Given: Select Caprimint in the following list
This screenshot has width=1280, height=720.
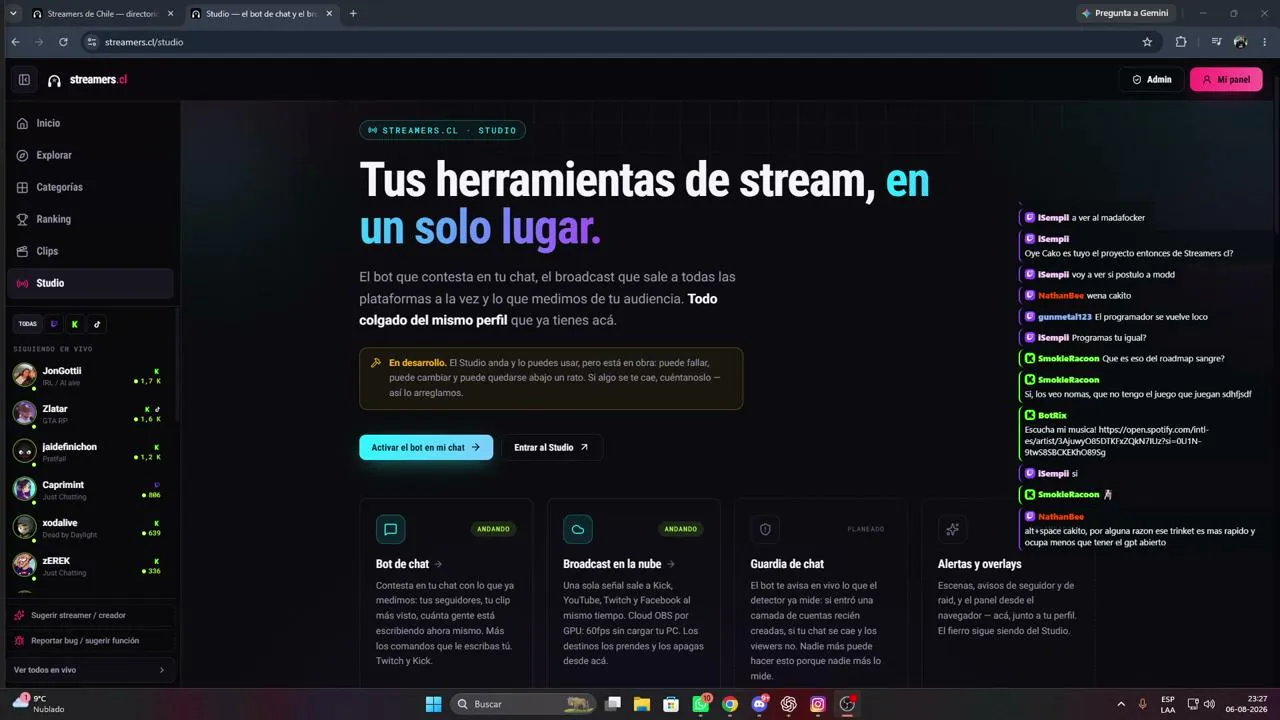Looking at the screenshot, I should (x=88, y=489).
